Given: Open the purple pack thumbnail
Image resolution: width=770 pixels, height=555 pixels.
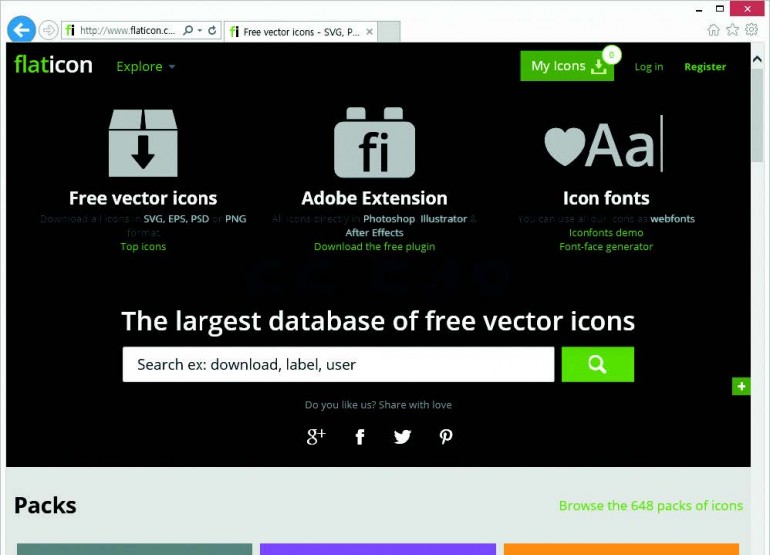Looking at the screenshot, I should click(378, 549).
